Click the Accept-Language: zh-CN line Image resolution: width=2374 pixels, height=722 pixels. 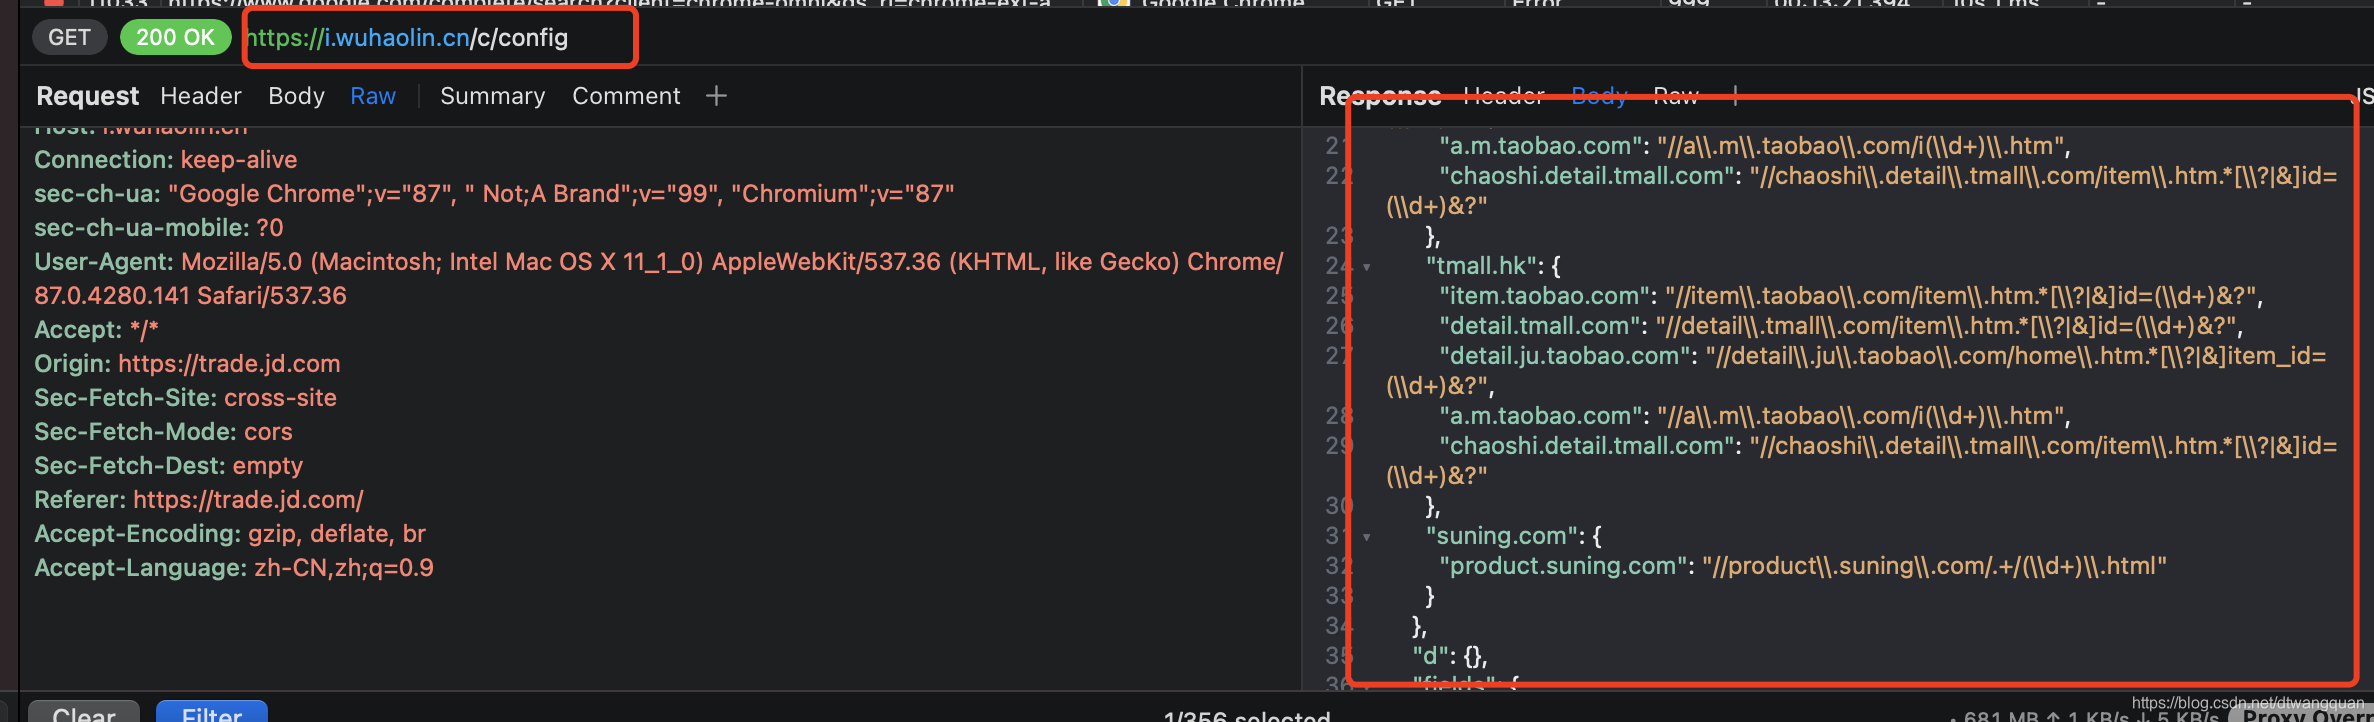pyautogui.click(x=234, y=568)
